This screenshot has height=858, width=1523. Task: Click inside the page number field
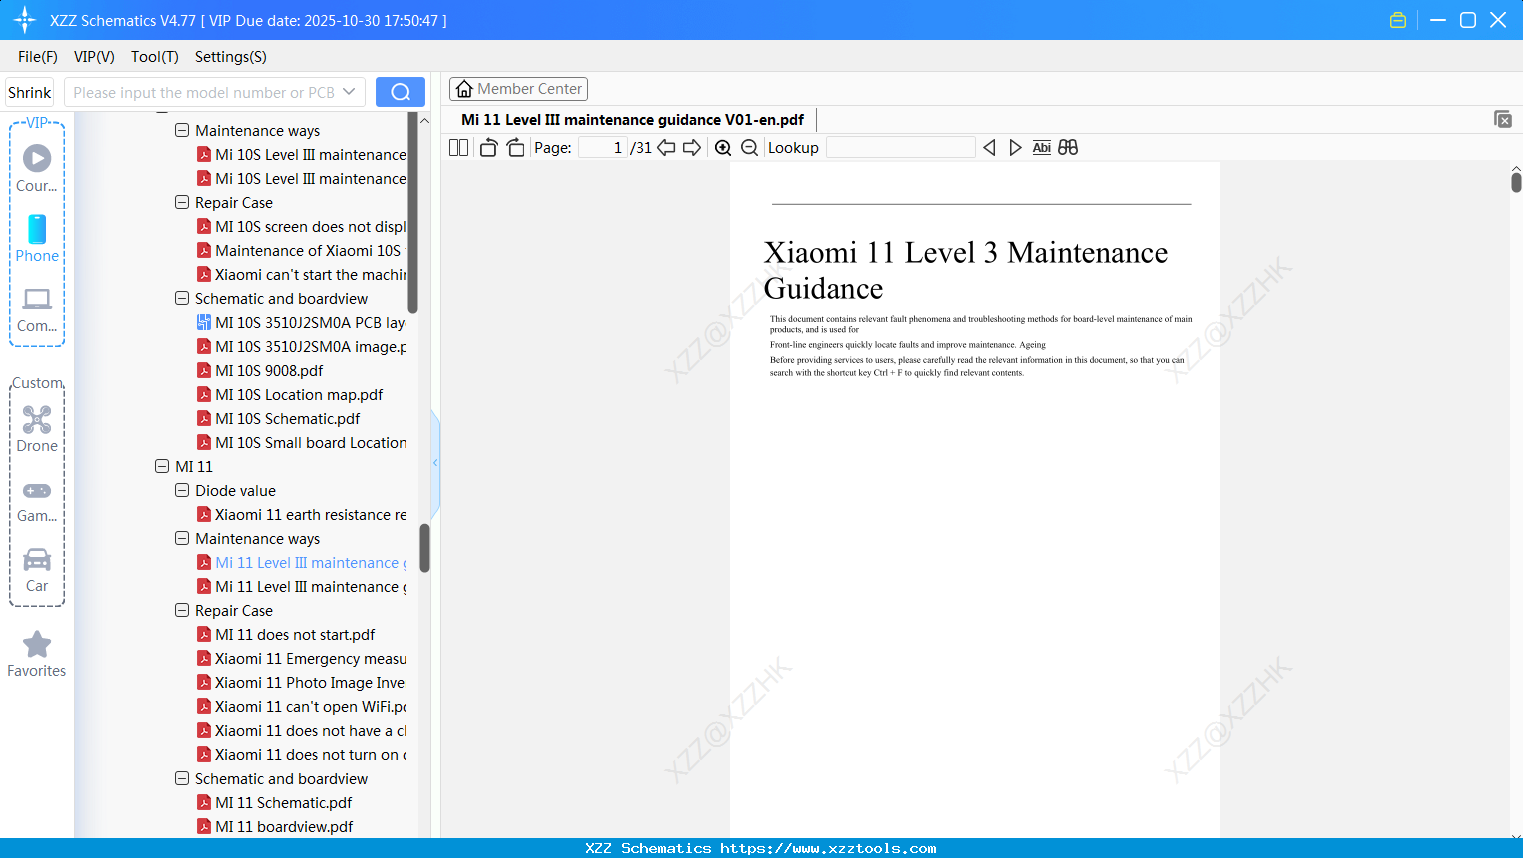click(x=600, y=147)
